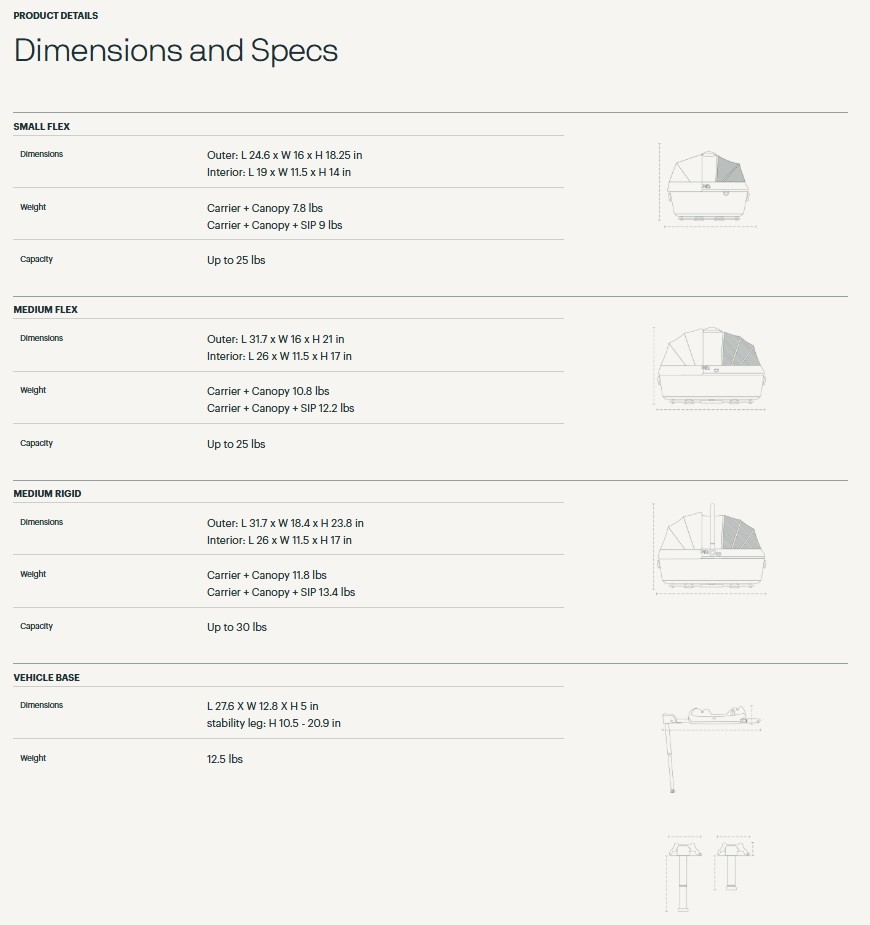The width and height of the screenshot is (870, 925).
Task: Select the Medium Flex carrier illustration
Action: (709, 368)
